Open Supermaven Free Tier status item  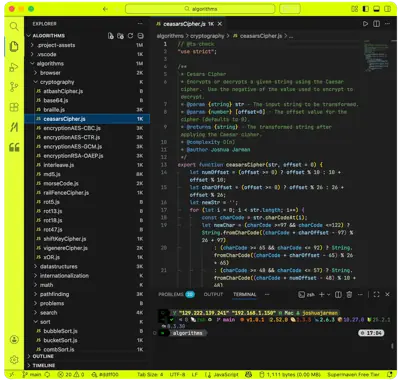pos(353,375)
